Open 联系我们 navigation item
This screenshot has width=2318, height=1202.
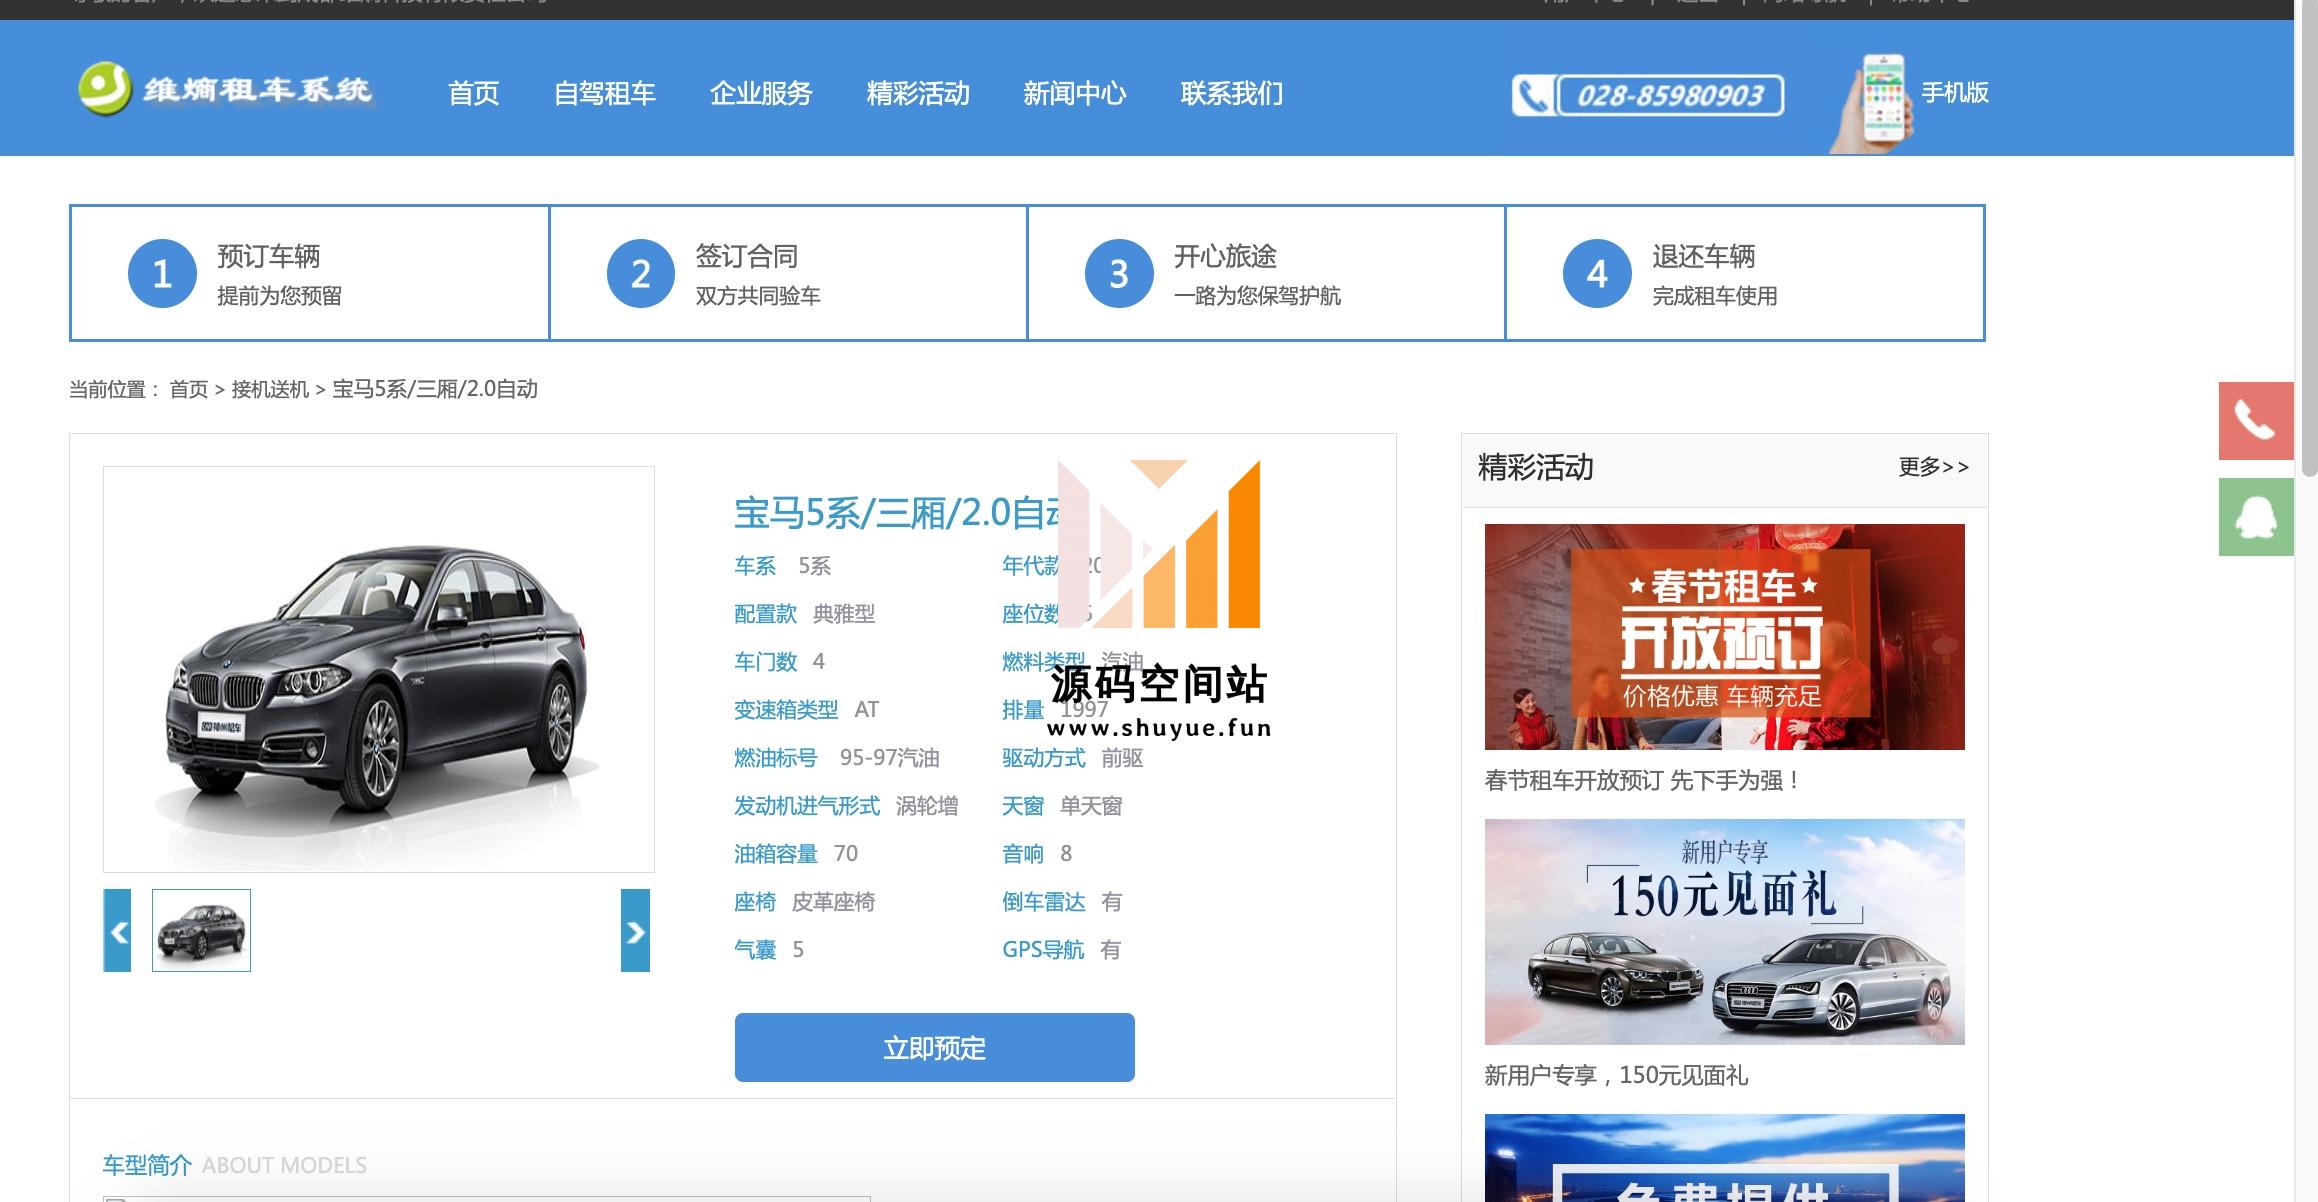pos(1232,94)
